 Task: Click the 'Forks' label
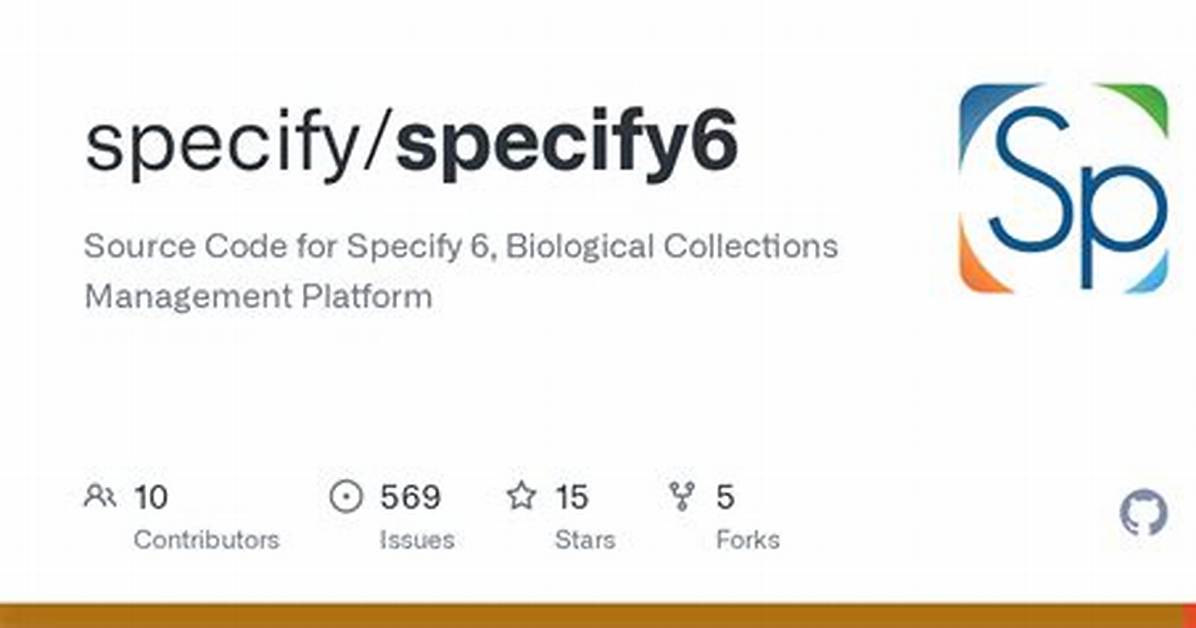click(748, 540)
